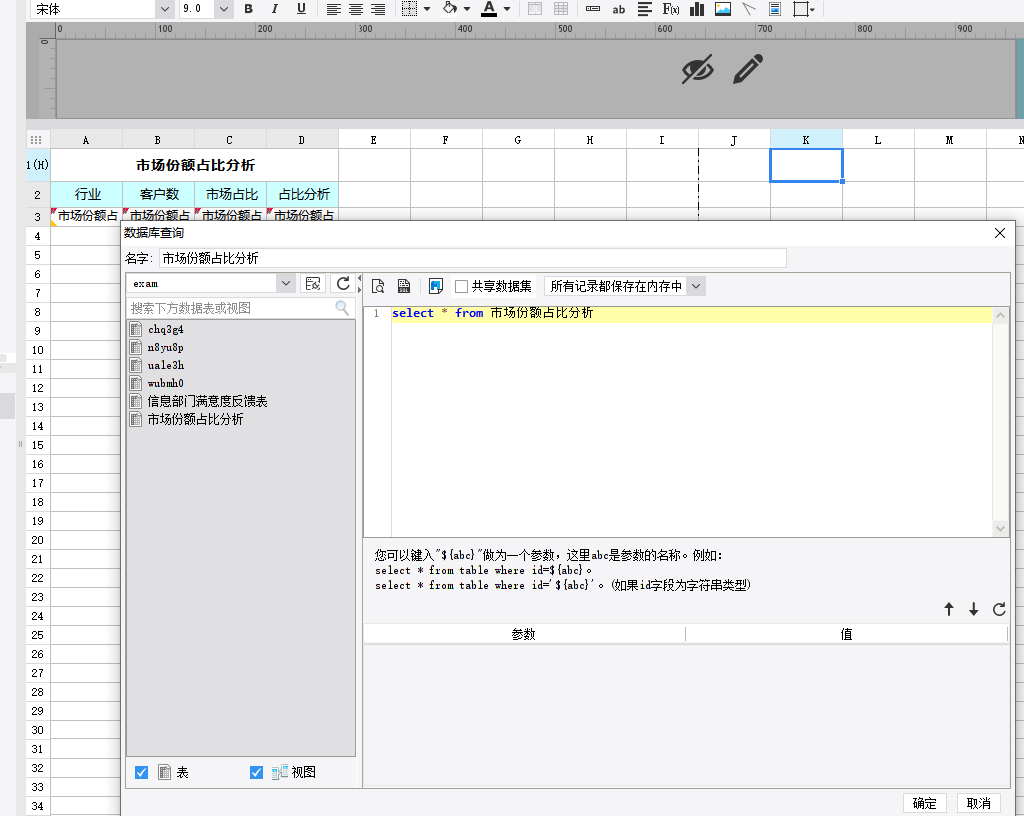Click the Bold formatting icon
Image resolution: width=1024 pixels, height=816 pixels.
click(x=249, y=9)
